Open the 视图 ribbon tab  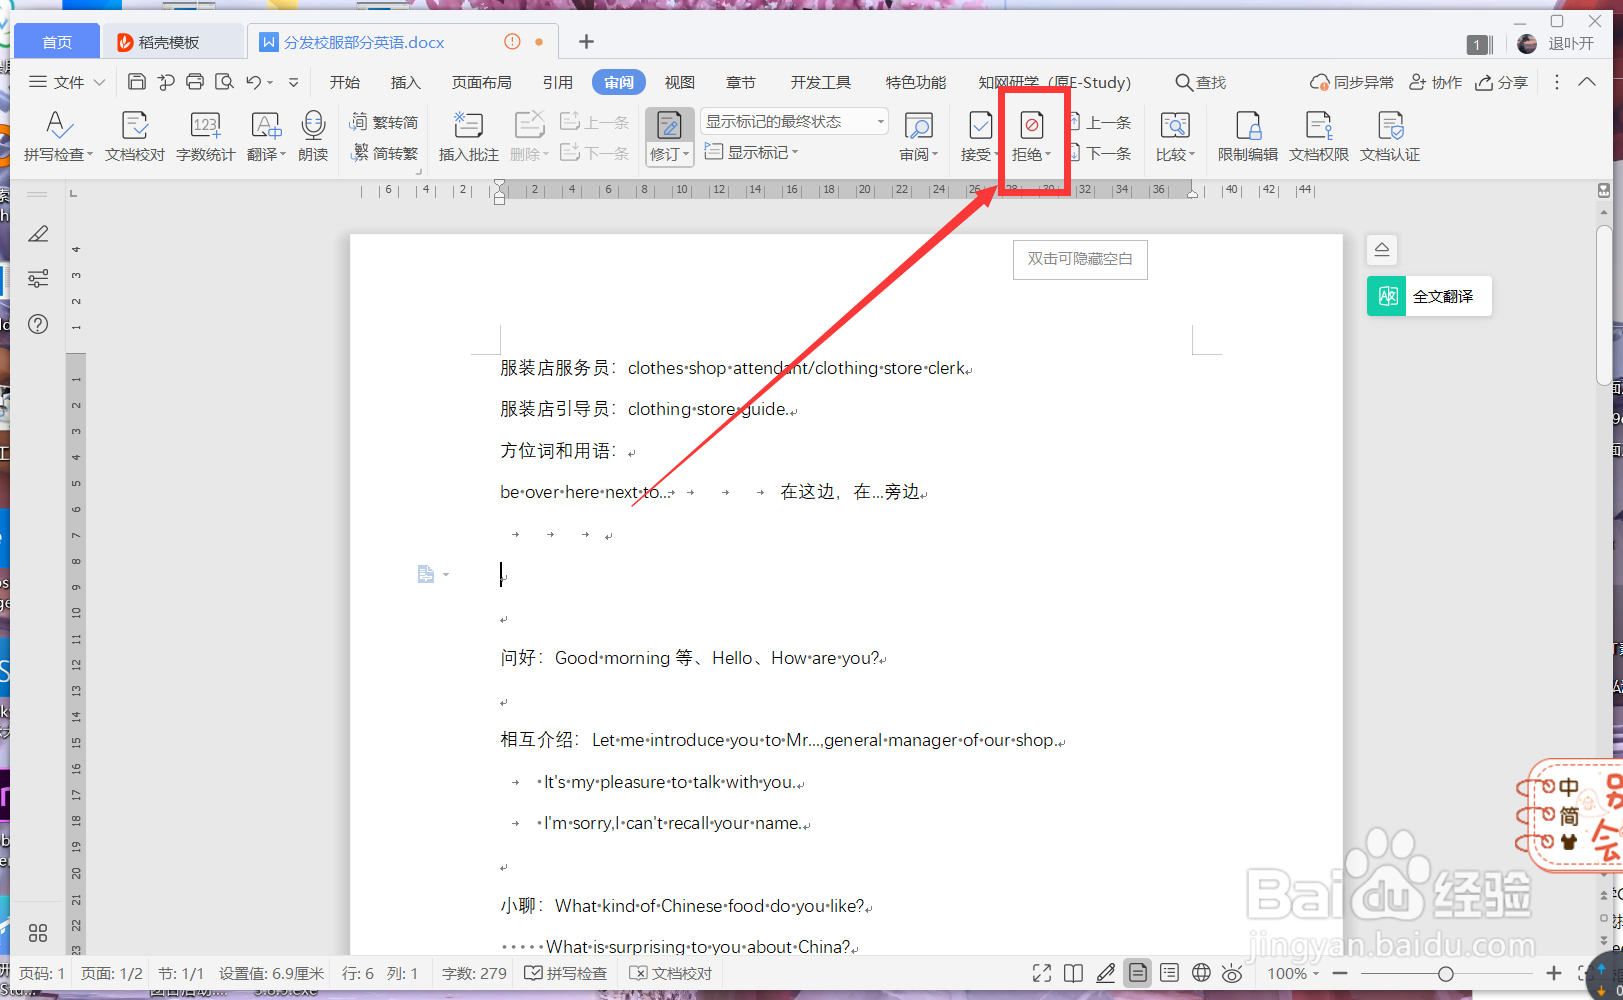[x=679, y=82]
